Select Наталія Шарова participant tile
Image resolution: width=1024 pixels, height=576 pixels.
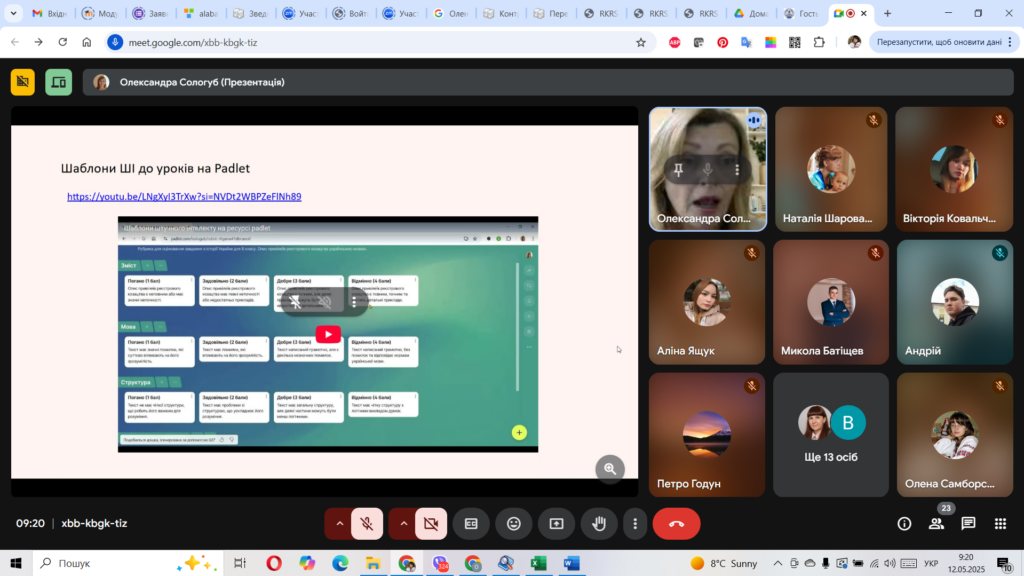831,169
